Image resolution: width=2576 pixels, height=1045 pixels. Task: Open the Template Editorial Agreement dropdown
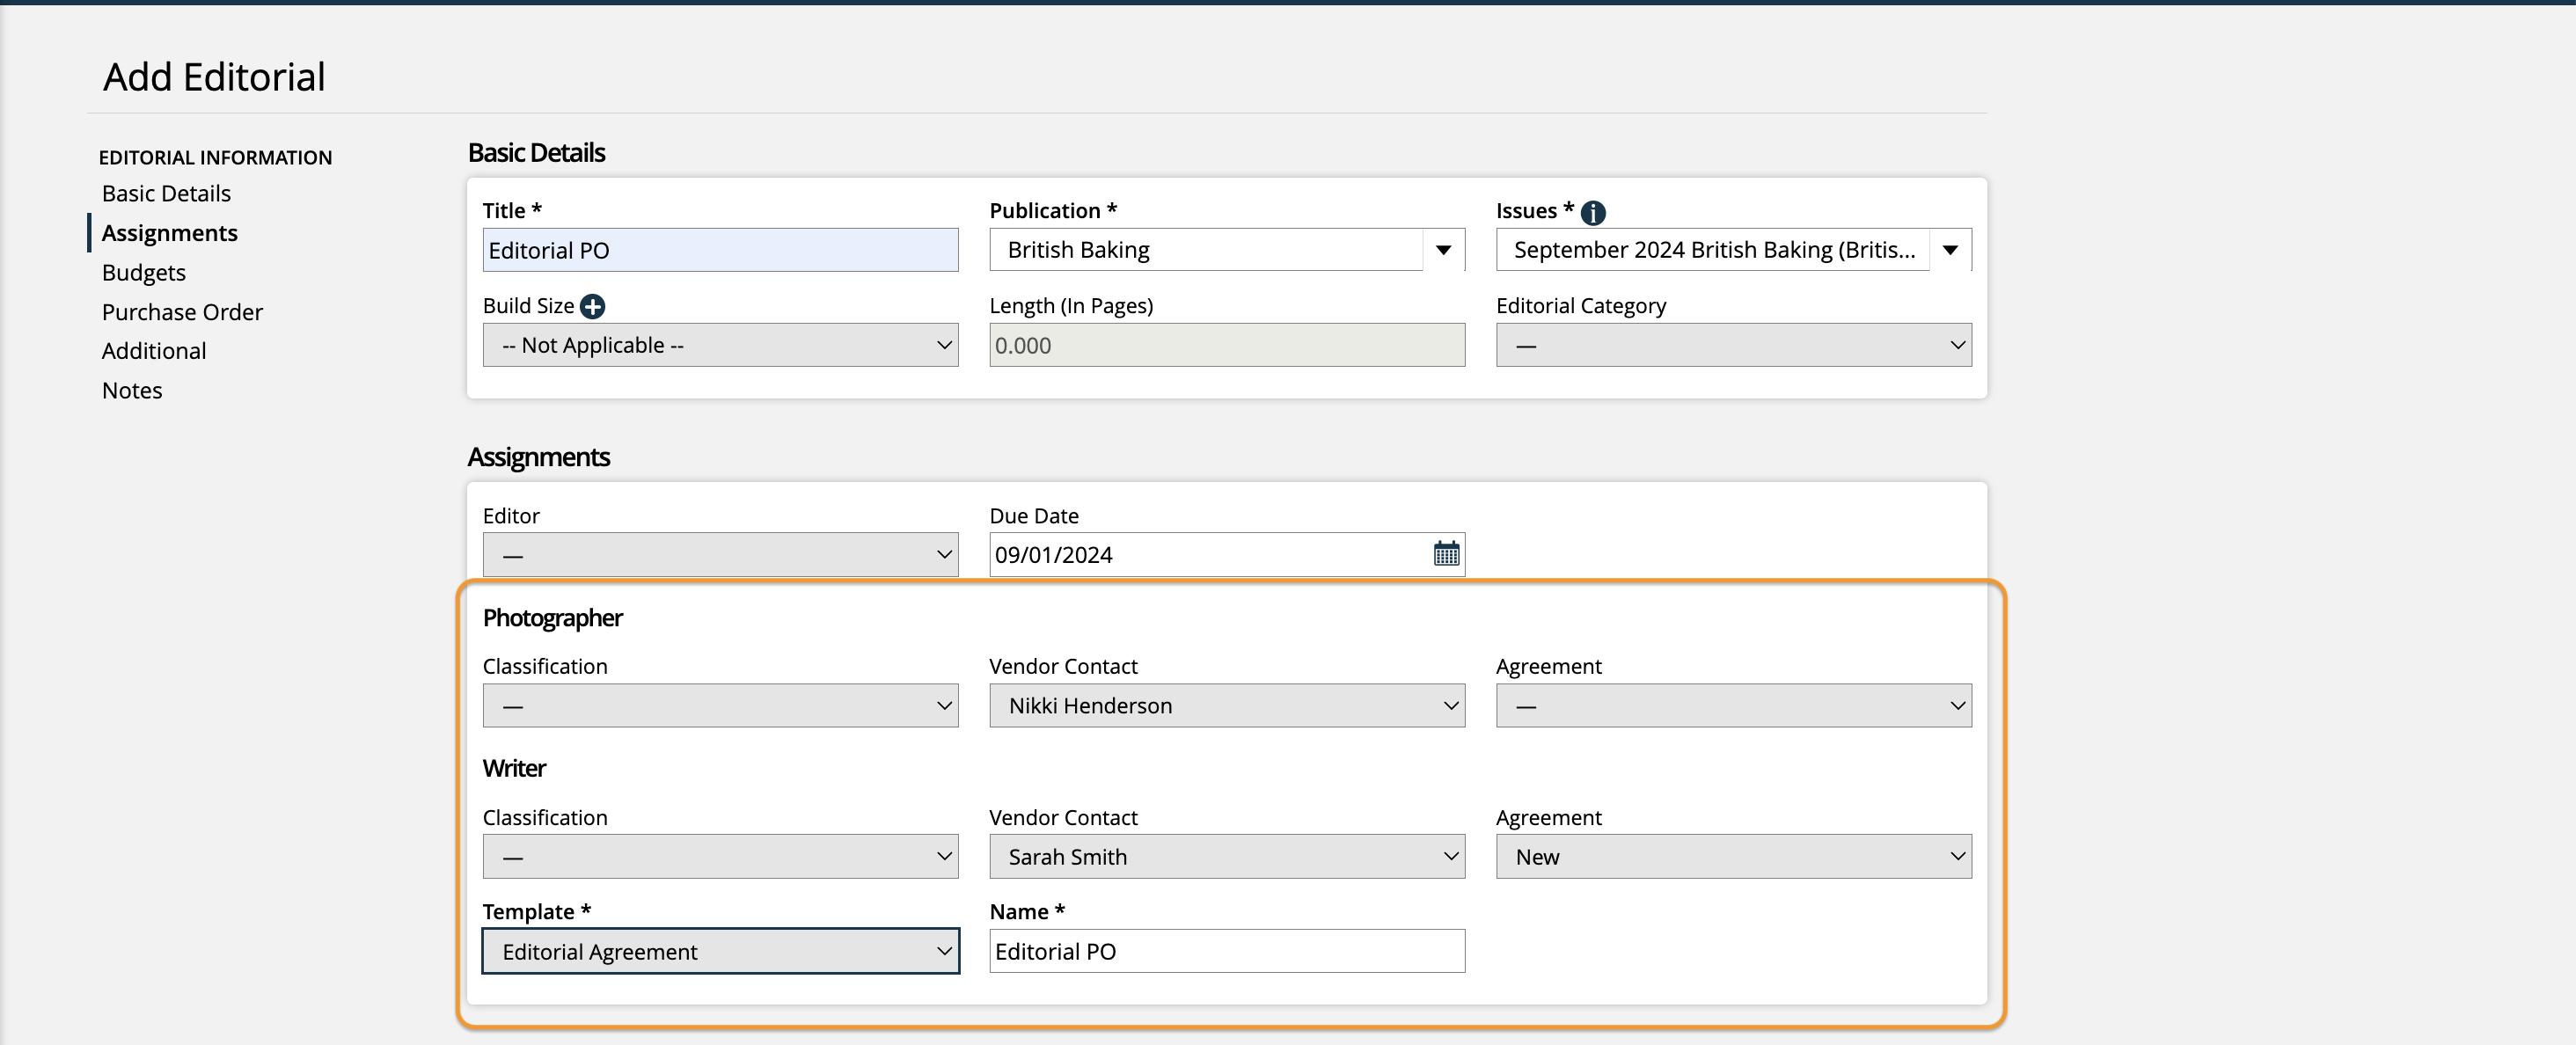(720, 951)
